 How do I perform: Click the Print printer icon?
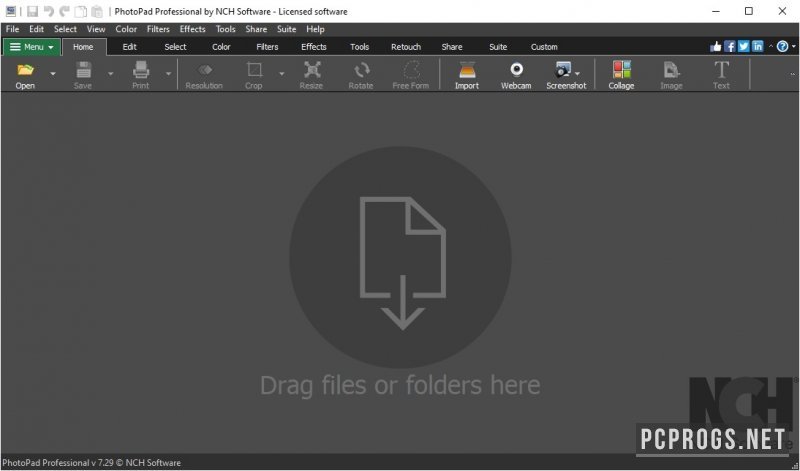tap(141, 69)
